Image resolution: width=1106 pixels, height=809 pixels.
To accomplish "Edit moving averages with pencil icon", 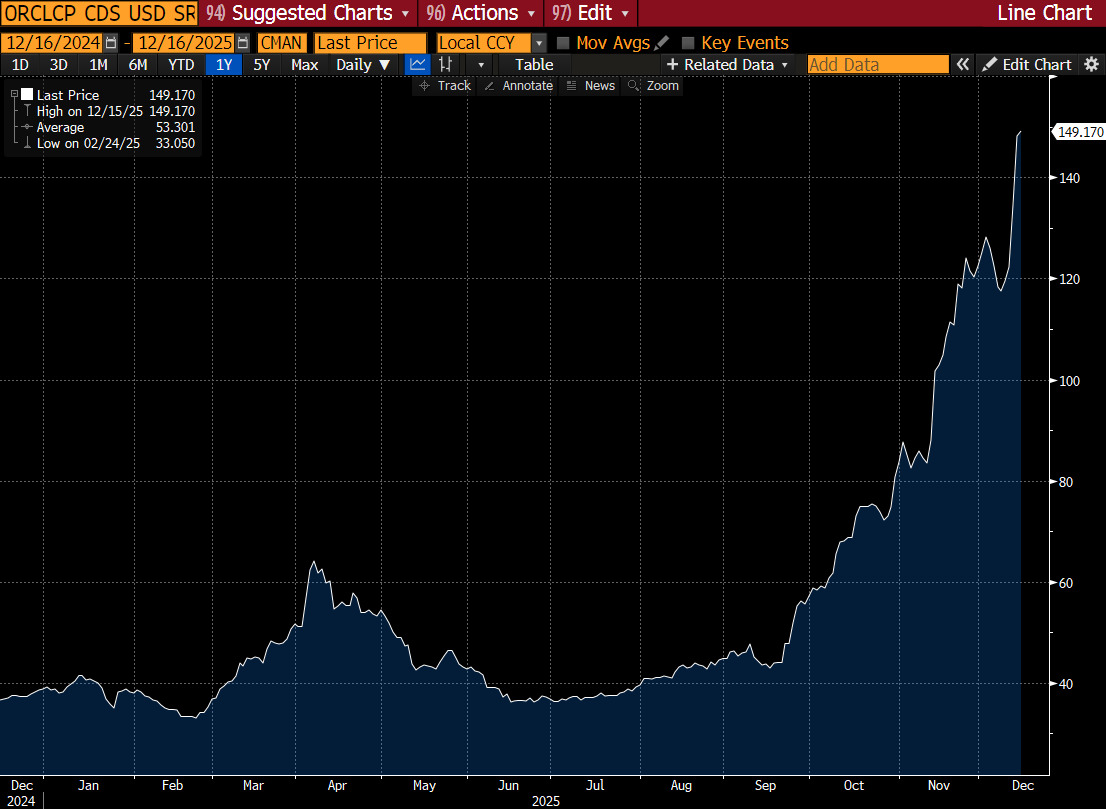I will tap(661, 43).
